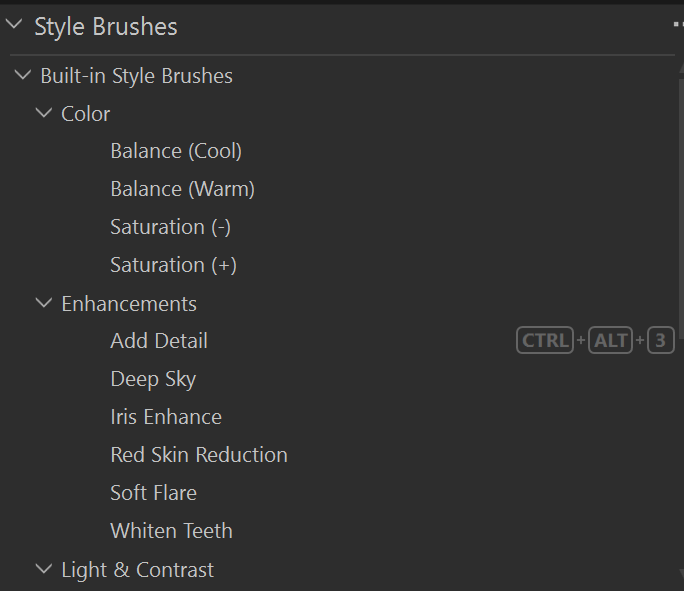Collapse the Color category

(44, 114)
